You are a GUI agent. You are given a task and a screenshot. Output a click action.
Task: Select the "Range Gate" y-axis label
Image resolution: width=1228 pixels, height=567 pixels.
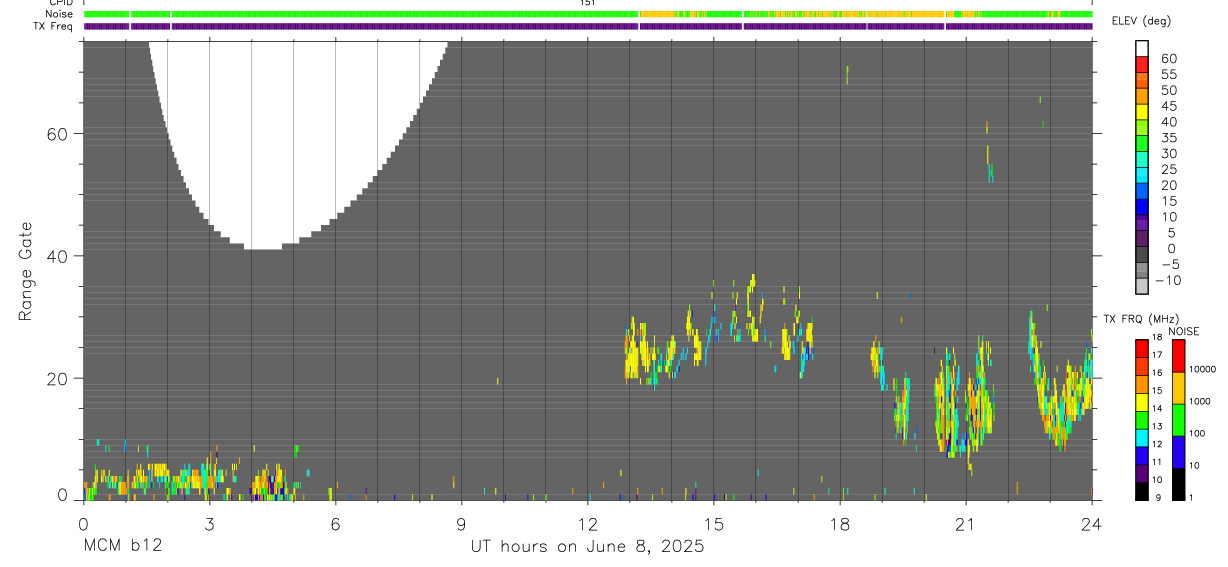[26, 271]
